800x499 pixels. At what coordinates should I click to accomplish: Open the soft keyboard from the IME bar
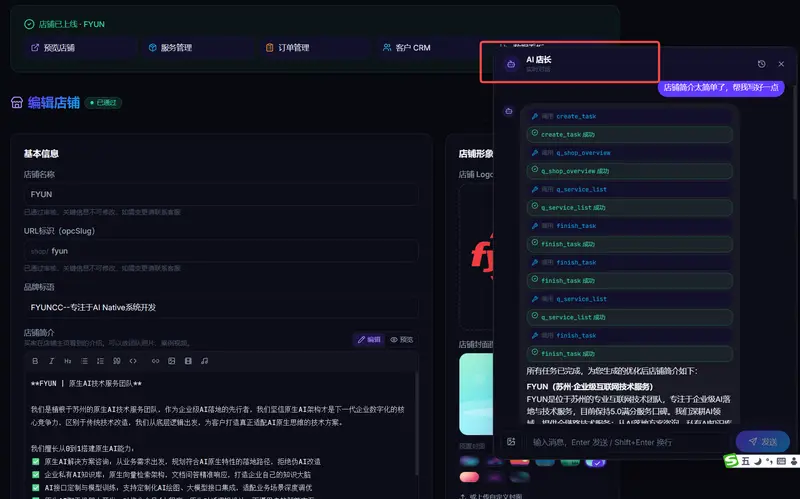click(782, 461)
